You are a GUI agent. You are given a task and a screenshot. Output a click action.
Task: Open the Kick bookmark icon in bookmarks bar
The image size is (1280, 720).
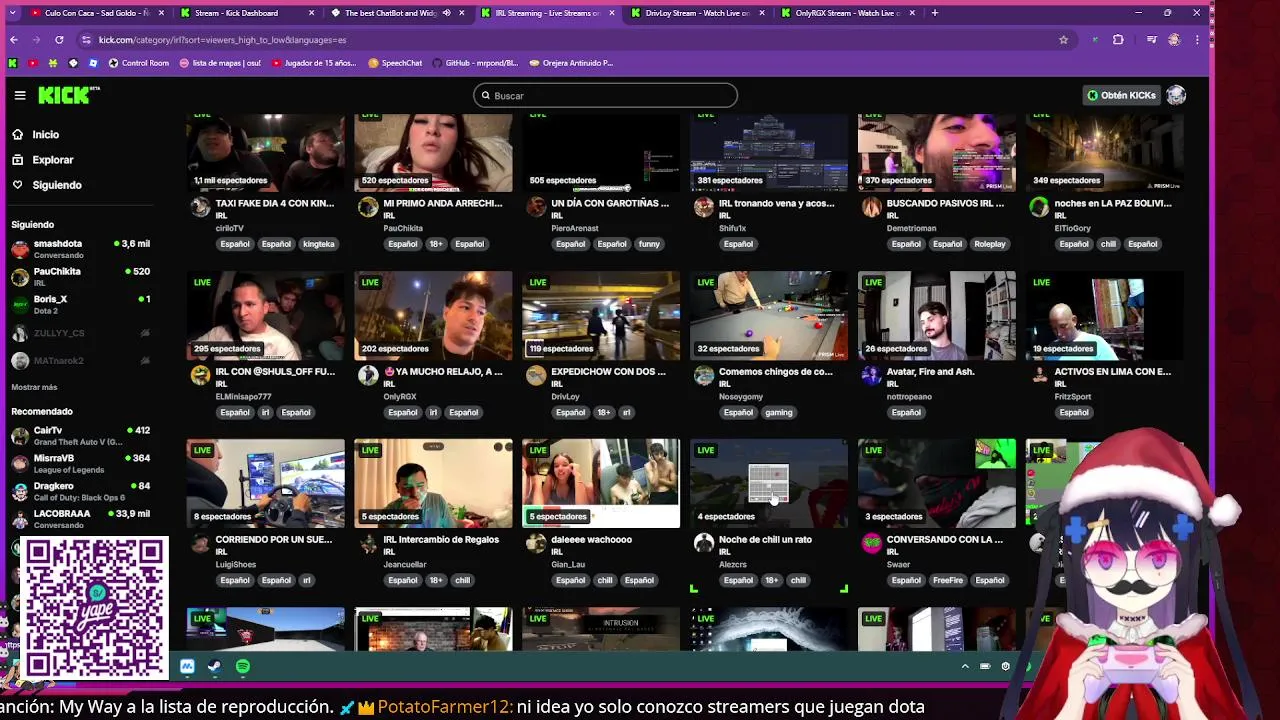pos(13,63)
